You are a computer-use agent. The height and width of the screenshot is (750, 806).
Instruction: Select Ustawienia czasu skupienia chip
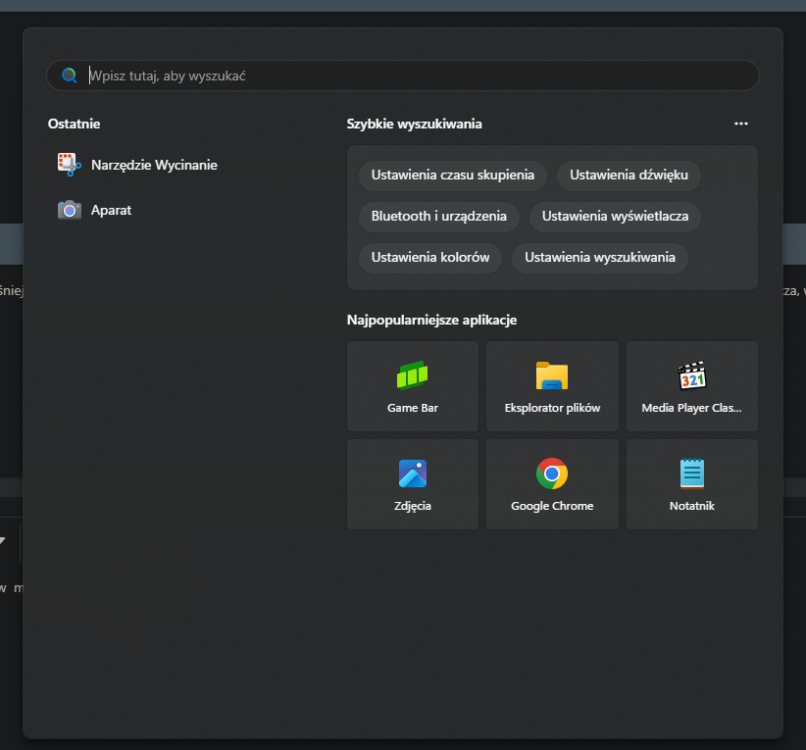click(x=452, y=175)
